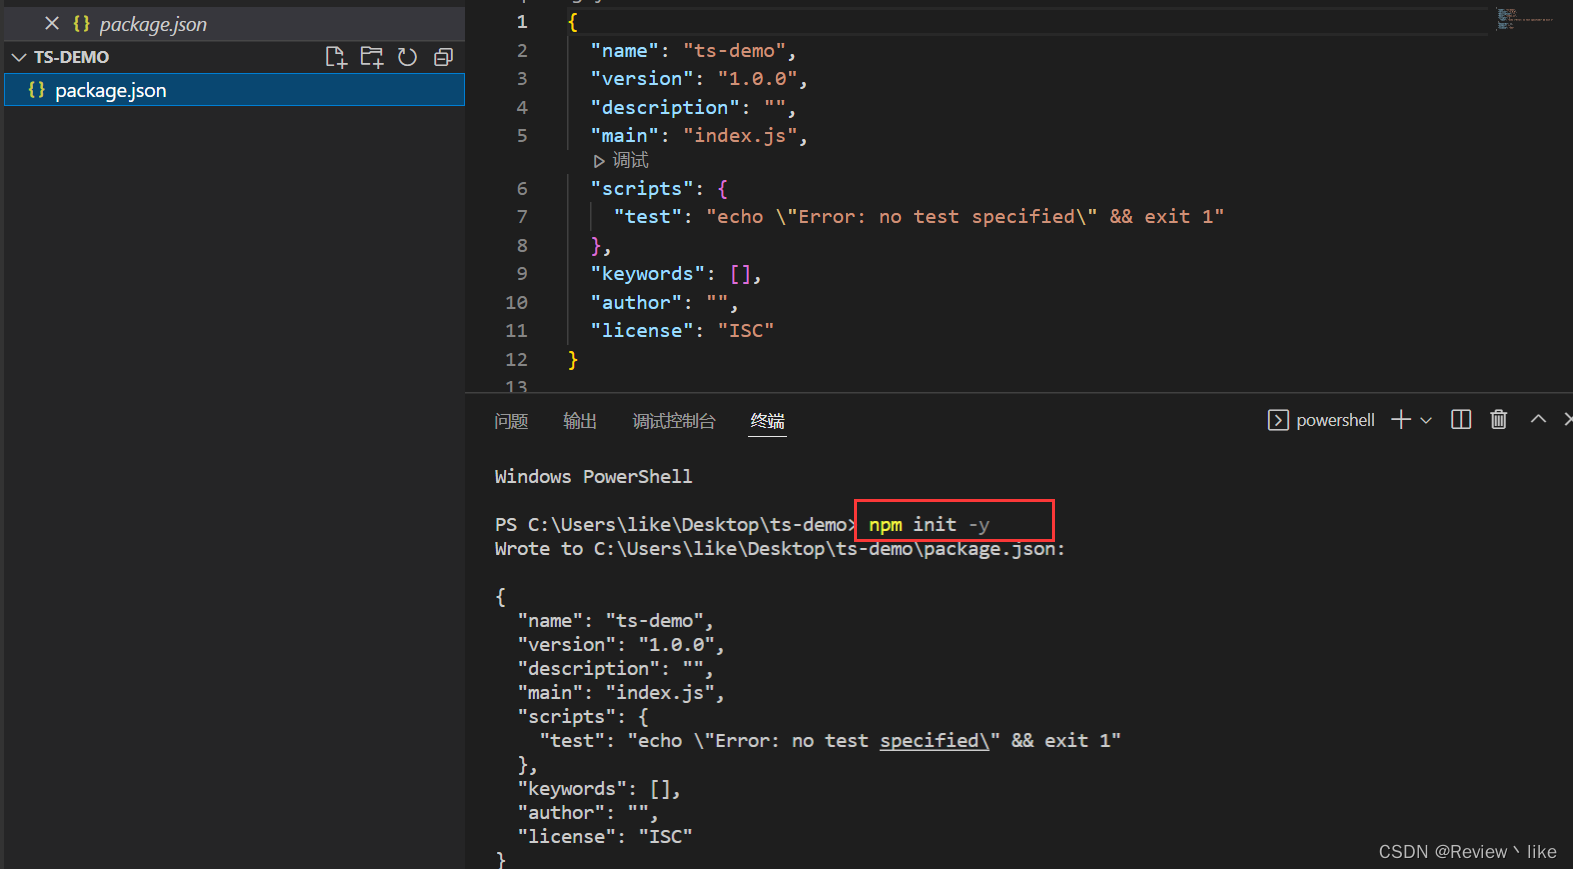Click the "description" key in the editor
Image resolution: width=1573 pixels, height=869 pixels.
665,107
